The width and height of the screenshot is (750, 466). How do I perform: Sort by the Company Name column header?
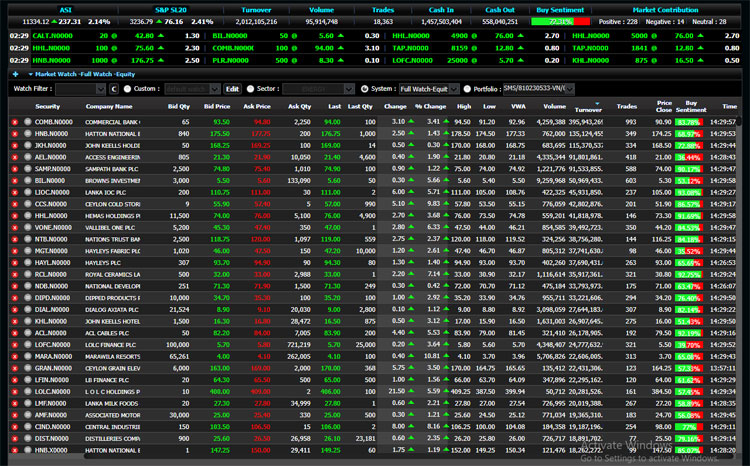point(109,106)
